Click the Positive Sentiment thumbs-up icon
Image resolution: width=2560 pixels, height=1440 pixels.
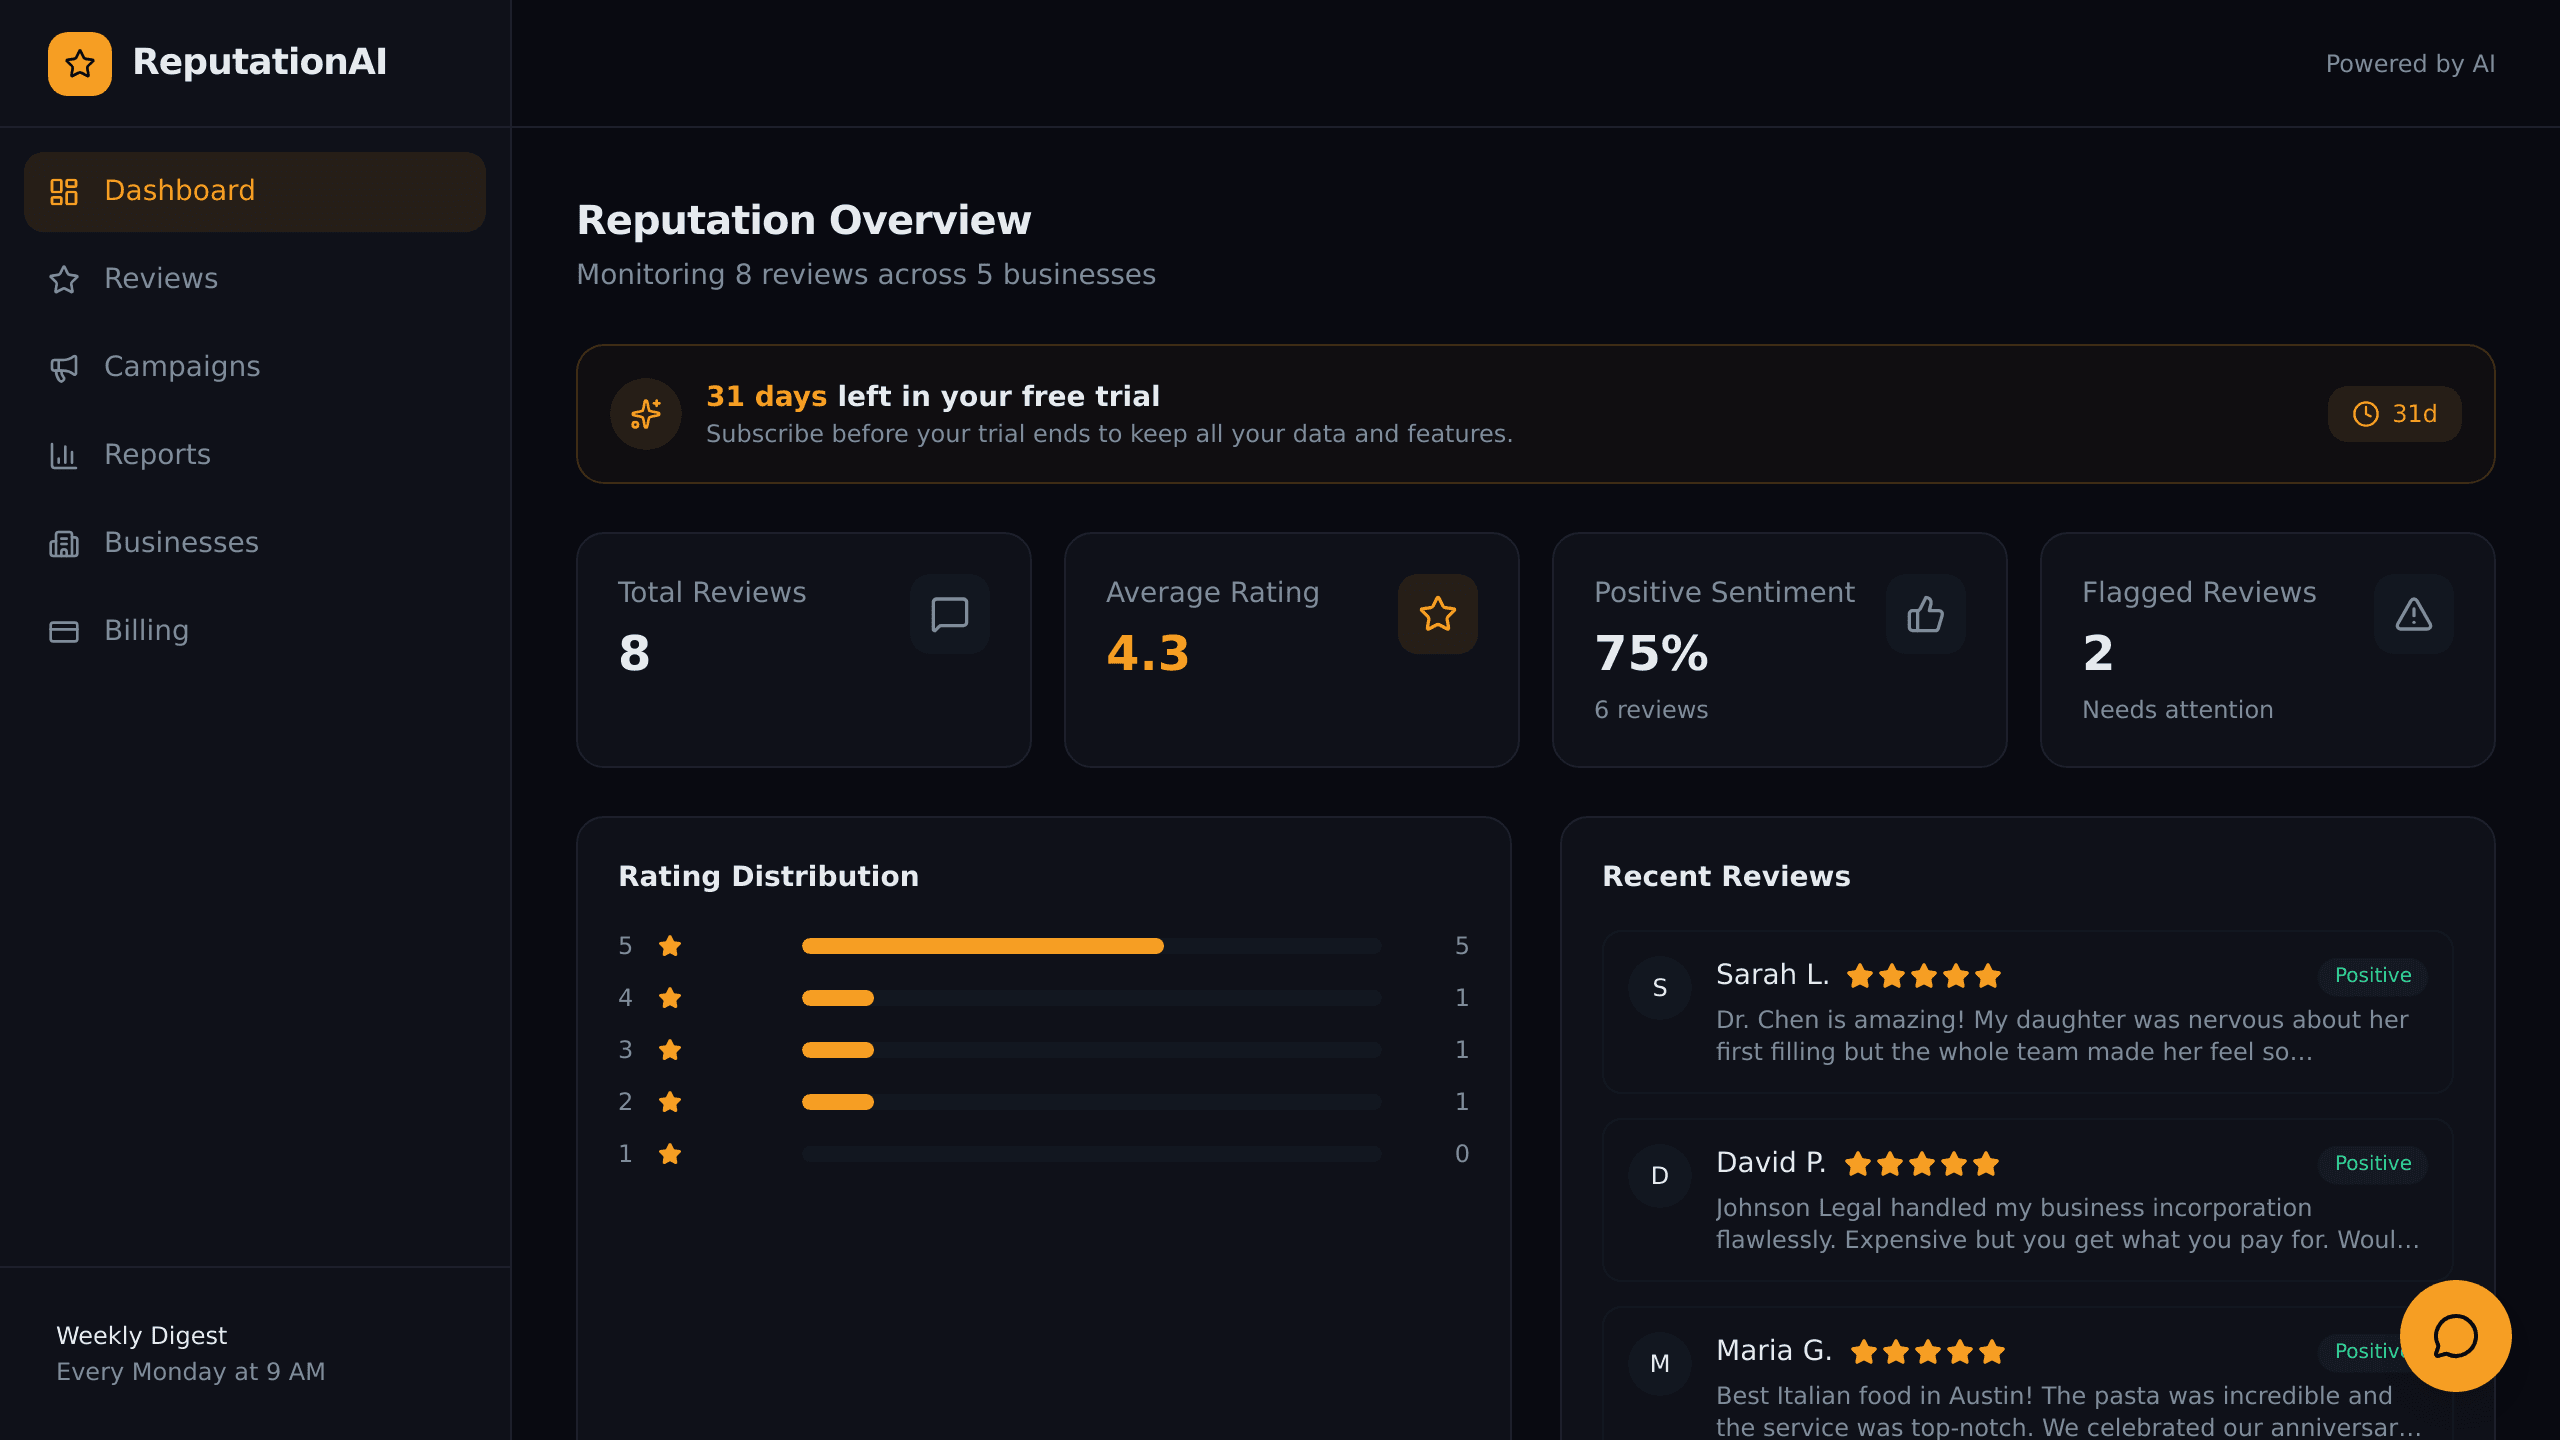1926,614
